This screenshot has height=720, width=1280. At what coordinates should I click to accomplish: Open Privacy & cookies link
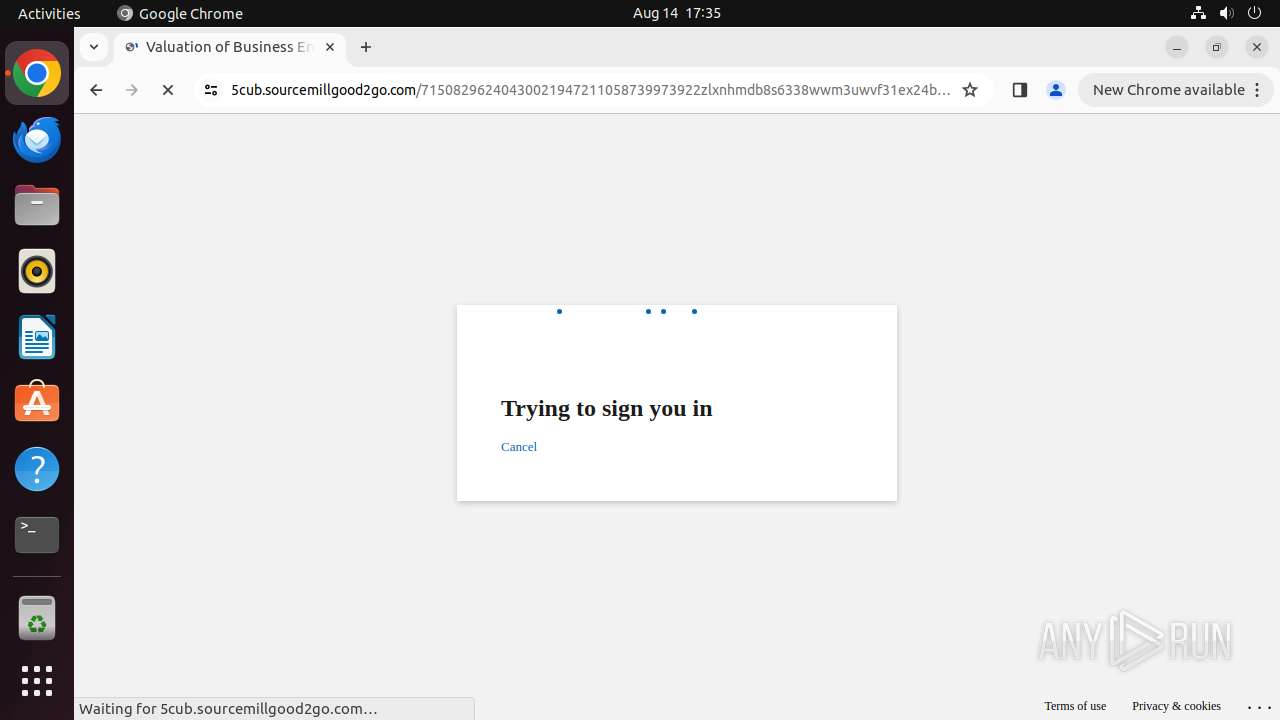coord(1176,706)
